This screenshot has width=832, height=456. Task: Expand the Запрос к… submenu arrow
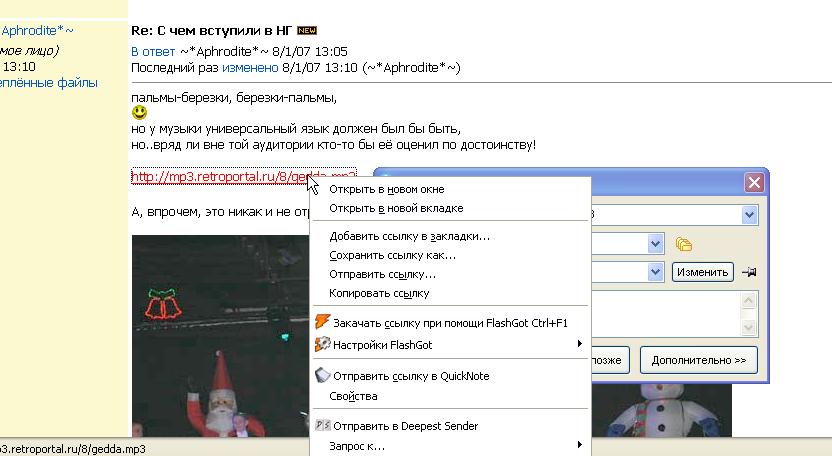pyautogui.click(x=579, y=444)
